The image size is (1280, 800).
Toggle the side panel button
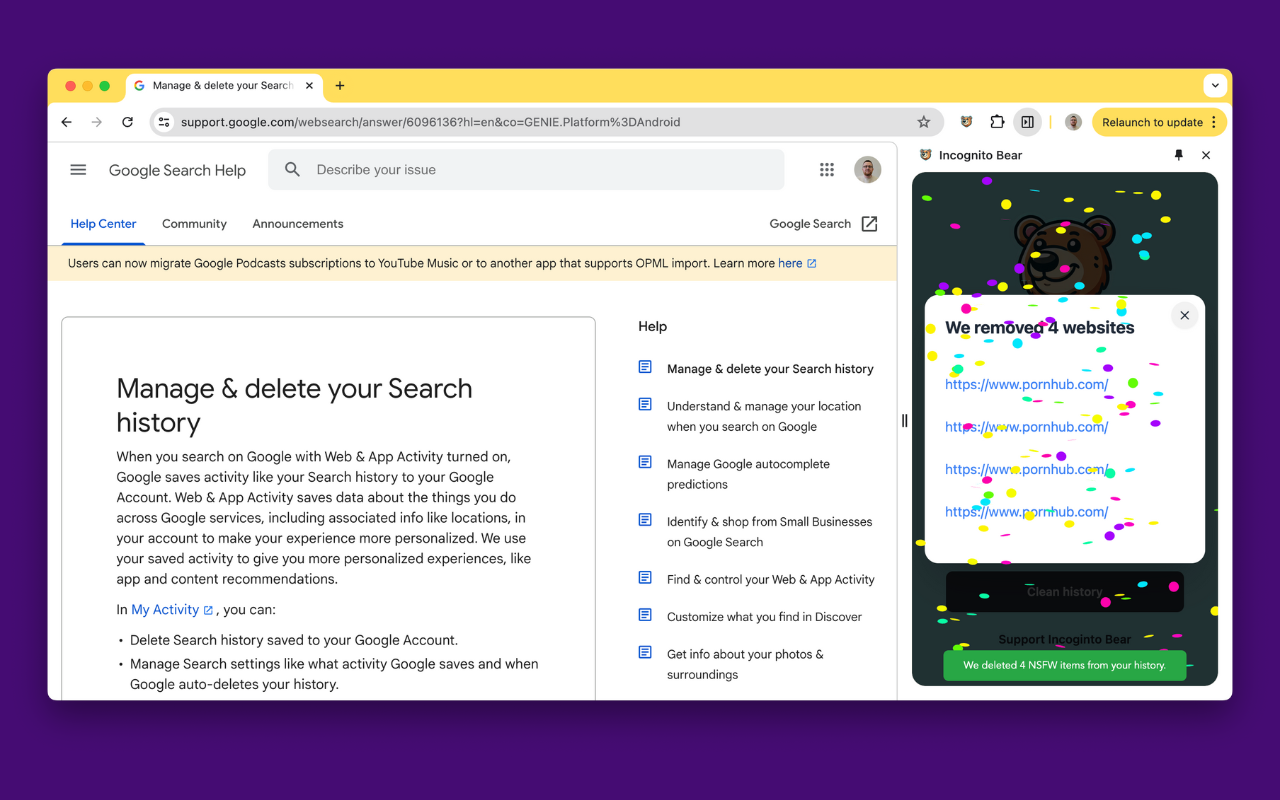click(1027, 122)
